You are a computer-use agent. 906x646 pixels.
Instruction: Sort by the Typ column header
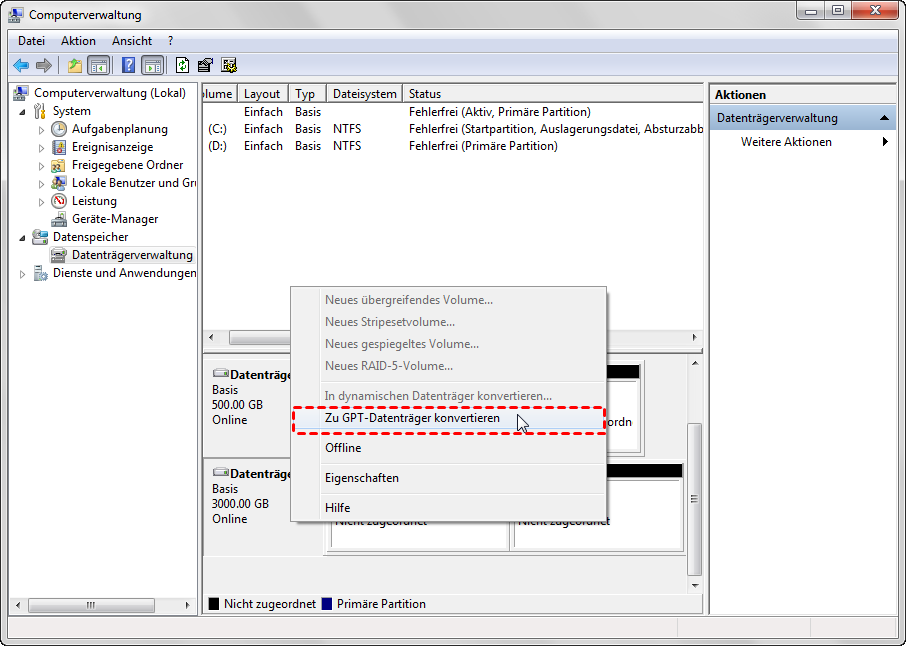[306, 94]
